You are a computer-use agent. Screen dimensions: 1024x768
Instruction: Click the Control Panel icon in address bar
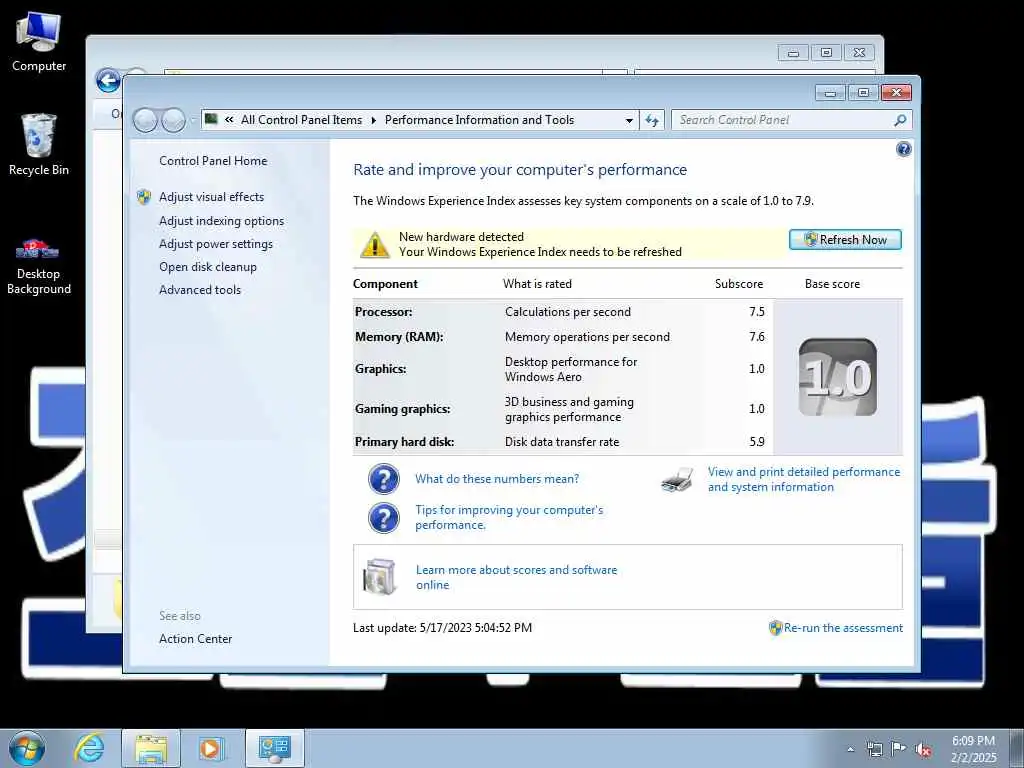pyautogui.click(x=211, y=119)
